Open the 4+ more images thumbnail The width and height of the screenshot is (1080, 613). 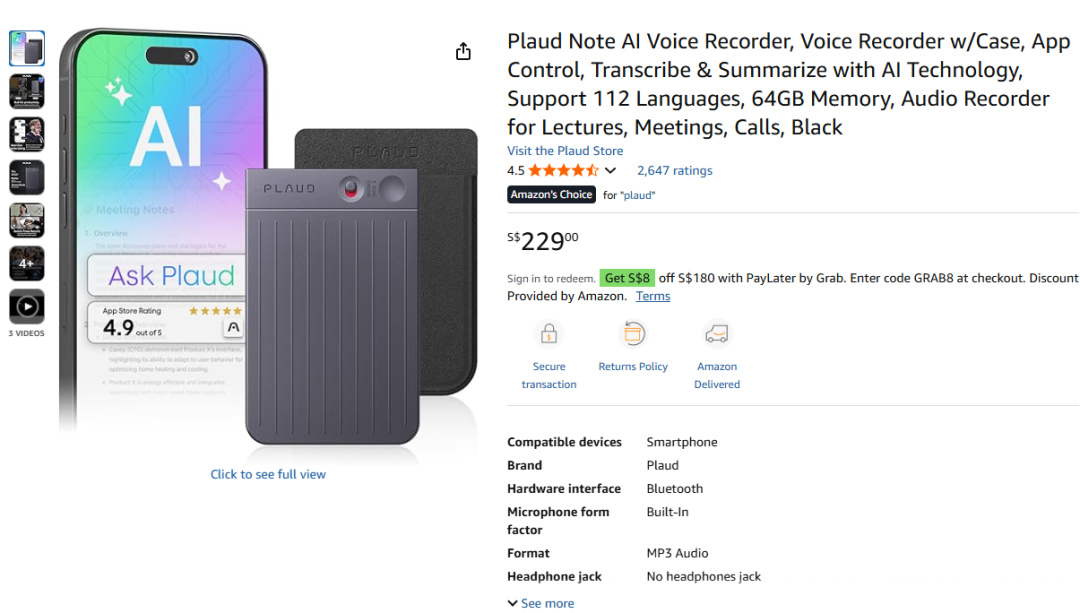(x=27, y=263)
